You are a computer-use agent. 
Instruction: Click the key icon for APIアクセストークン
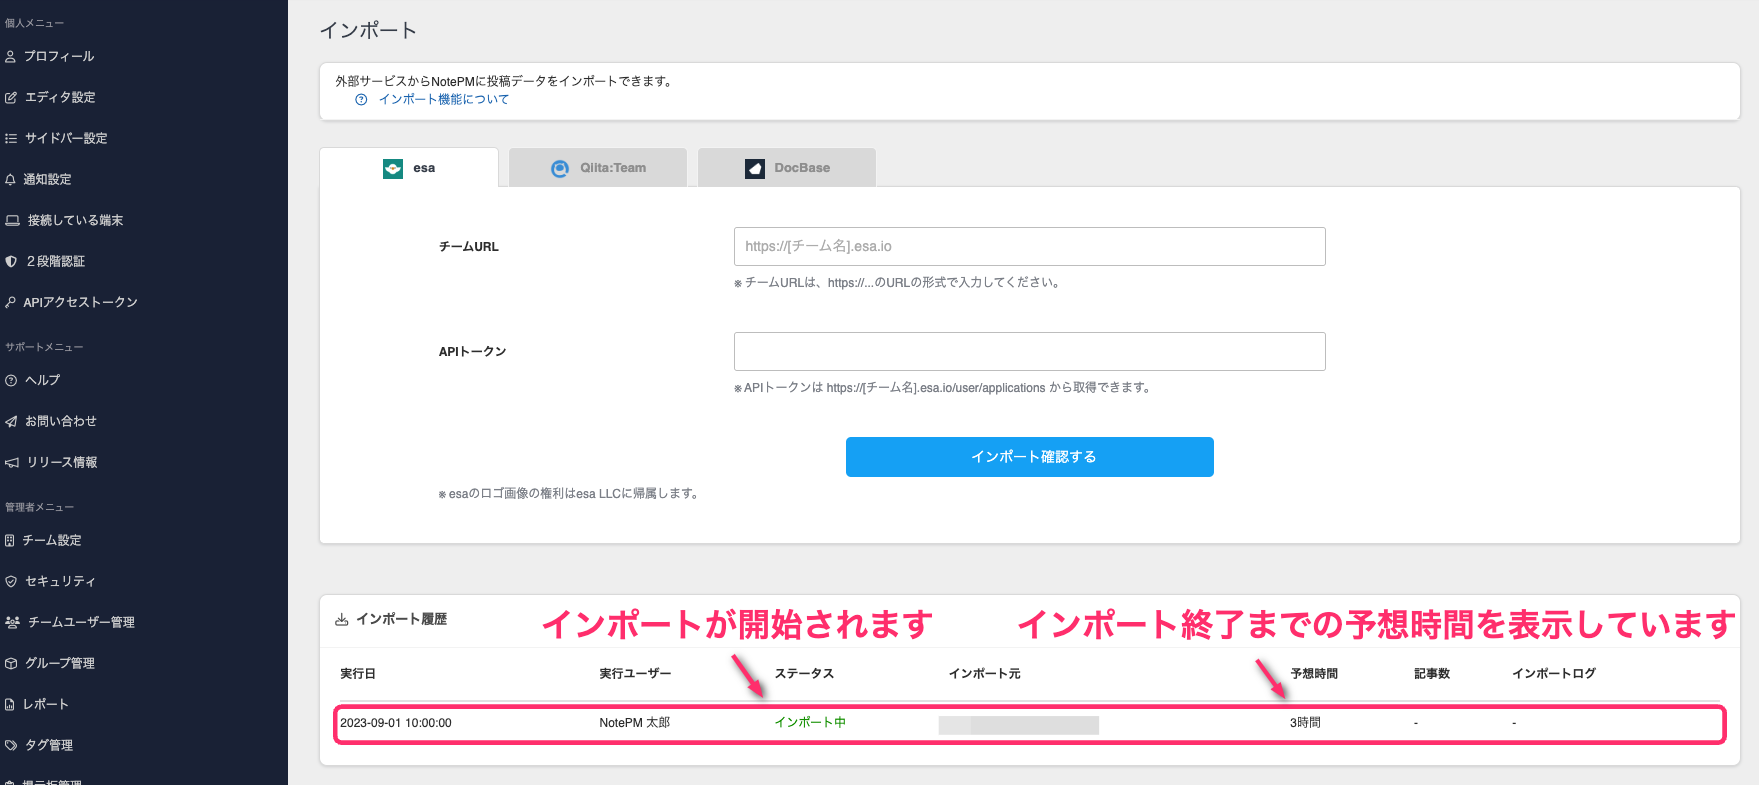click(11, 303)
